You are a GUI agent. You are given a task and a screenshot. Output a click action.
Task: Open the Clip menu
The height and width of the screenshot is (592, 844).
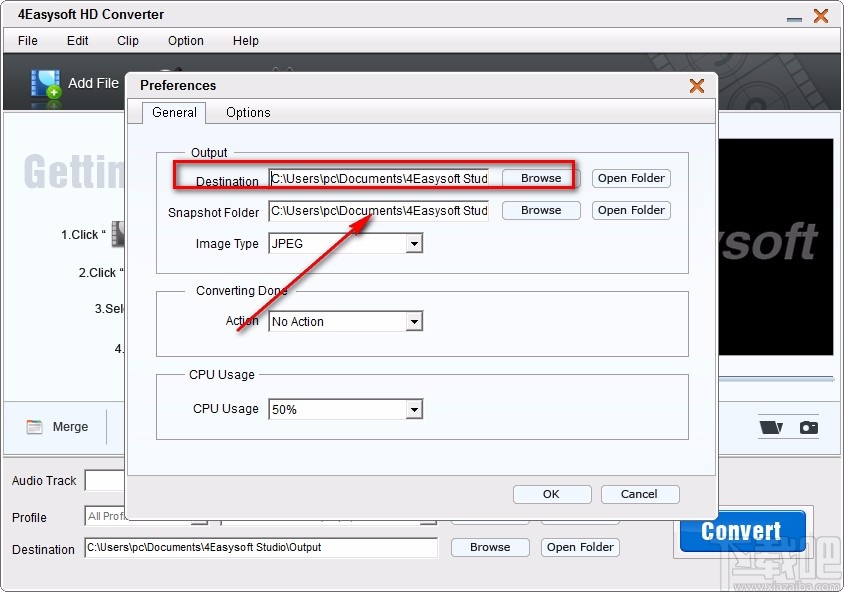click(x=128, y=41)
